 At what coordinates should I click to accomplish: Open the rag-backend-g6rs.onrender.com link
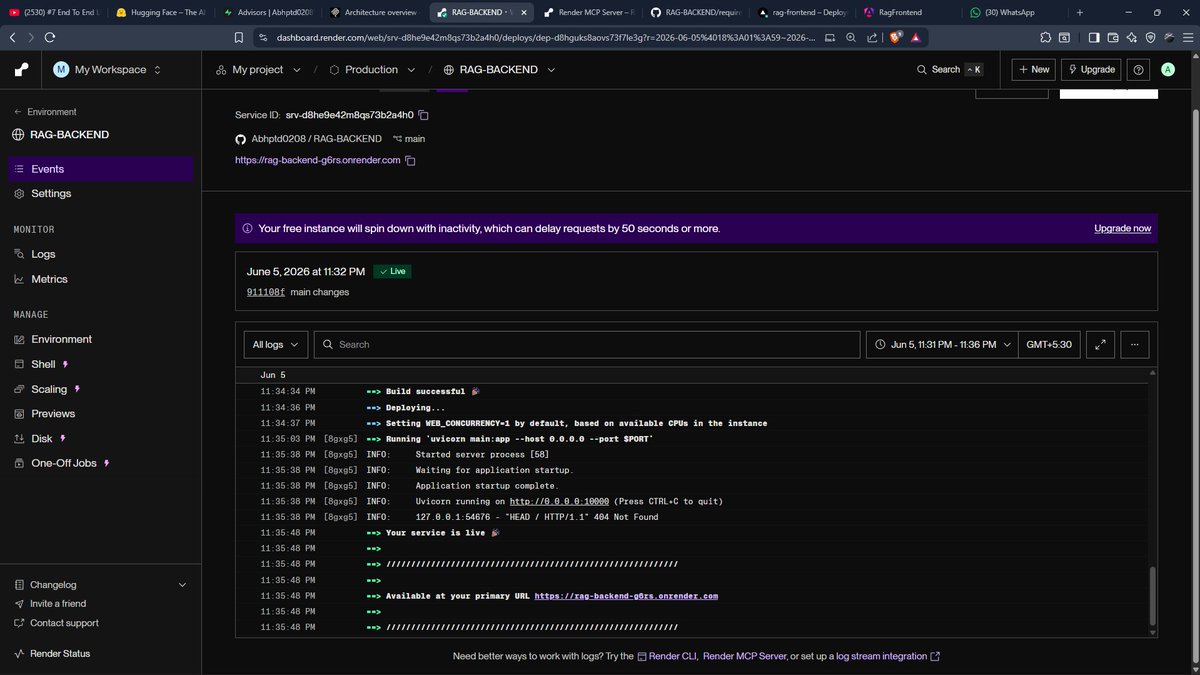(x=317, y=160)
